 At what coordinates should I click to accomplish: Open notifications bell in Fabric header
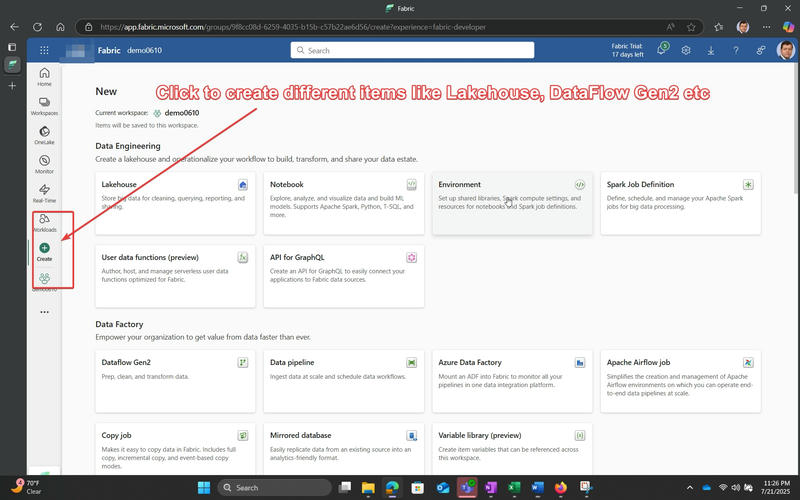[x=662, y=49]
